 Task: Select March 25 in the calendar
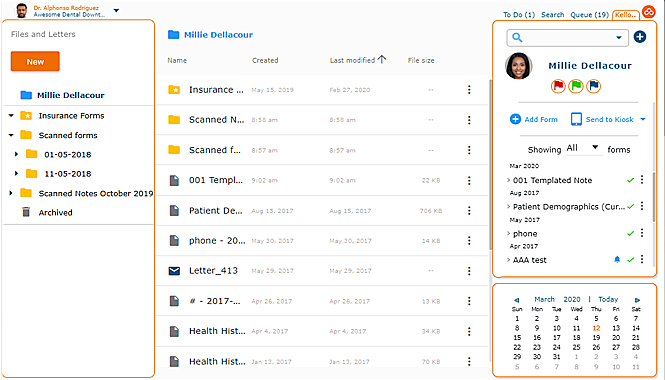[x=576, y=347]
